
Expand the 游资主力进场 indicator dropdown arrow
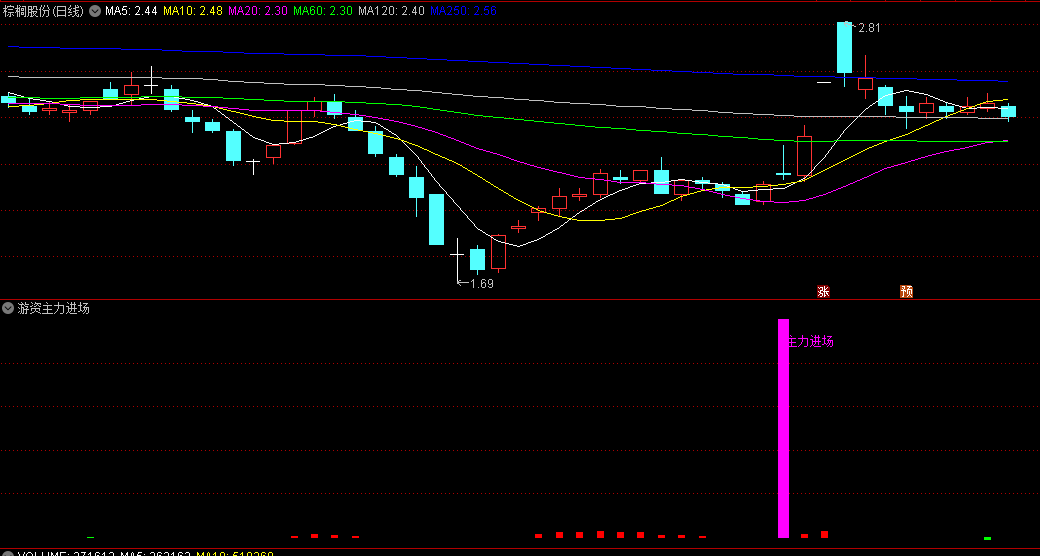[x=8, y=308]
